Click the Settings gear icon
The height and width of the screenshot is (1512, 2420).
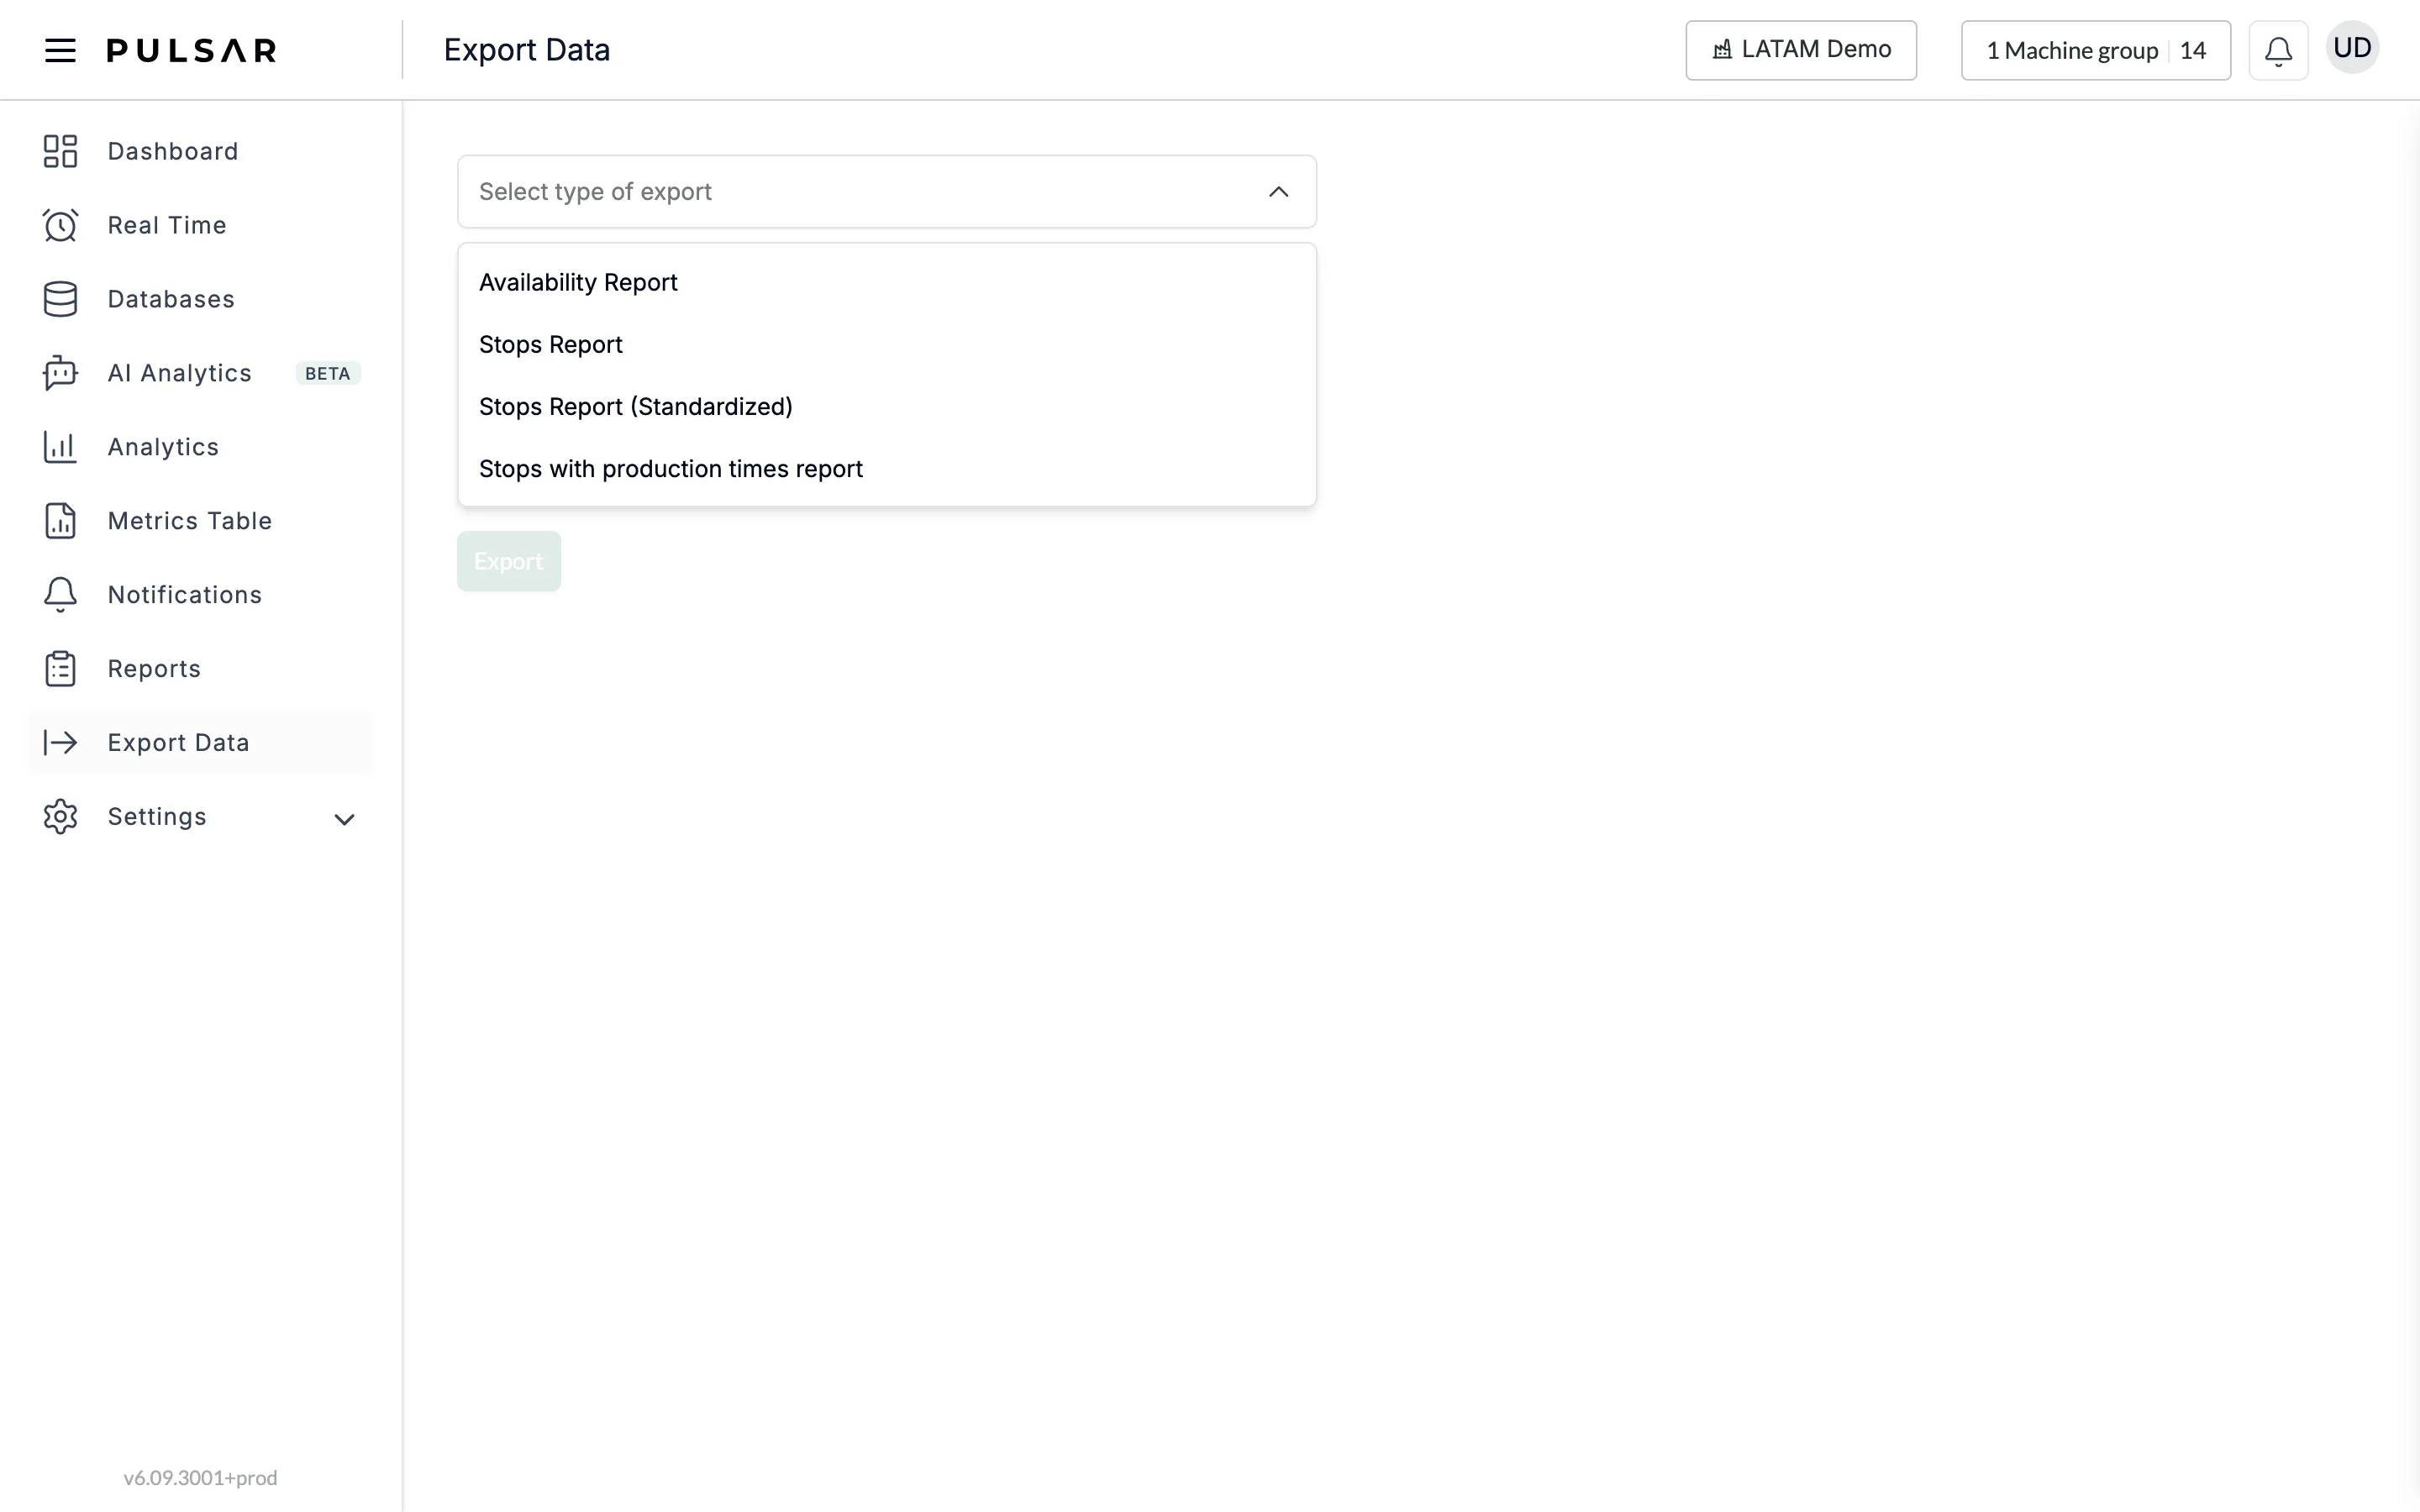tap(60, 817)
